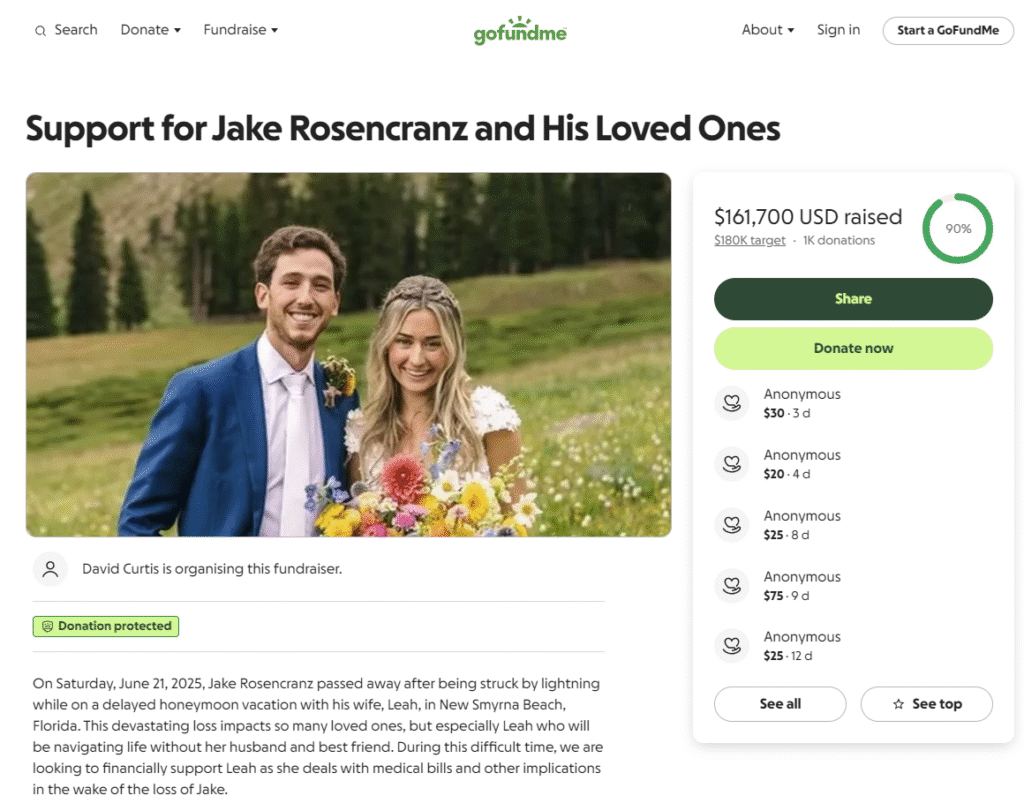Image resolution: width=1024 pixels, height=803 pixels.
Task: Click heart icon beside $30 anonymous donation
Action: [731, 403]
